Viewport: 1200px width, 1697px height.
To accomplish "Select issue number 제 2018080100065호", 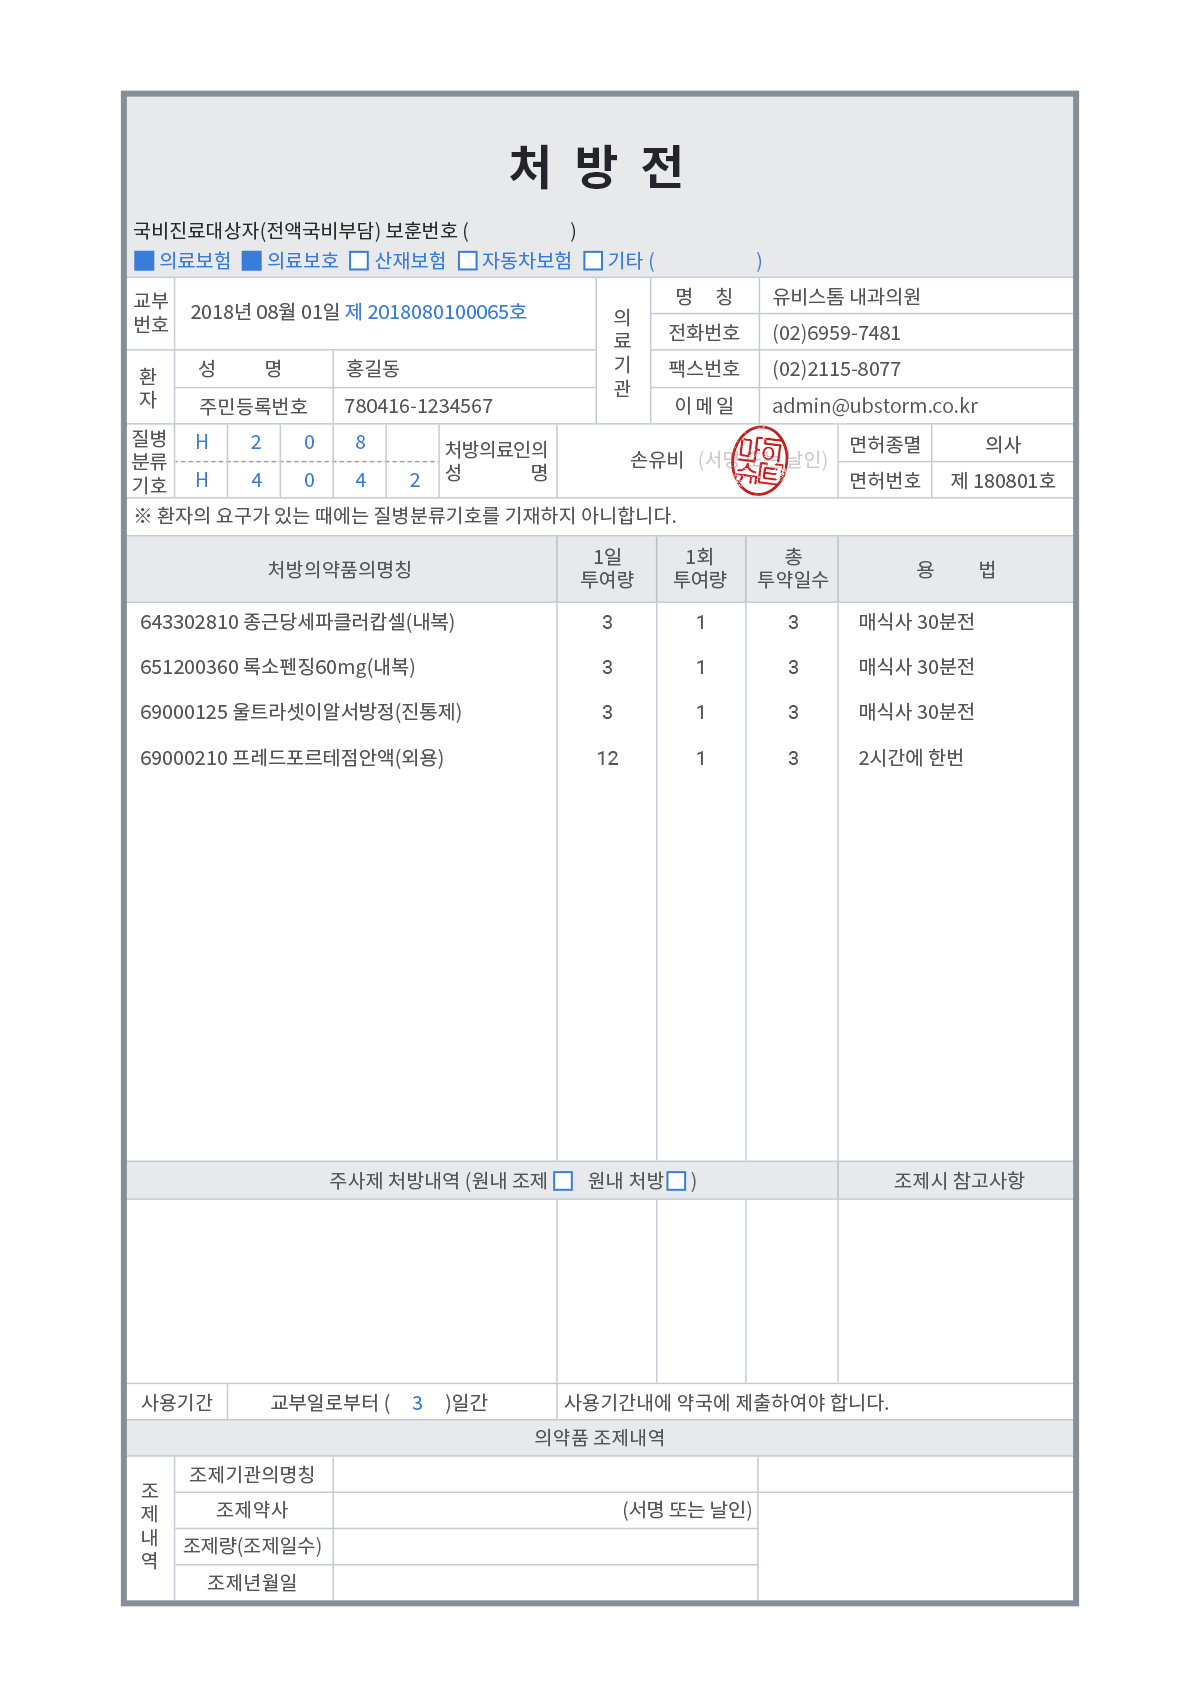I will coord(436,312).
